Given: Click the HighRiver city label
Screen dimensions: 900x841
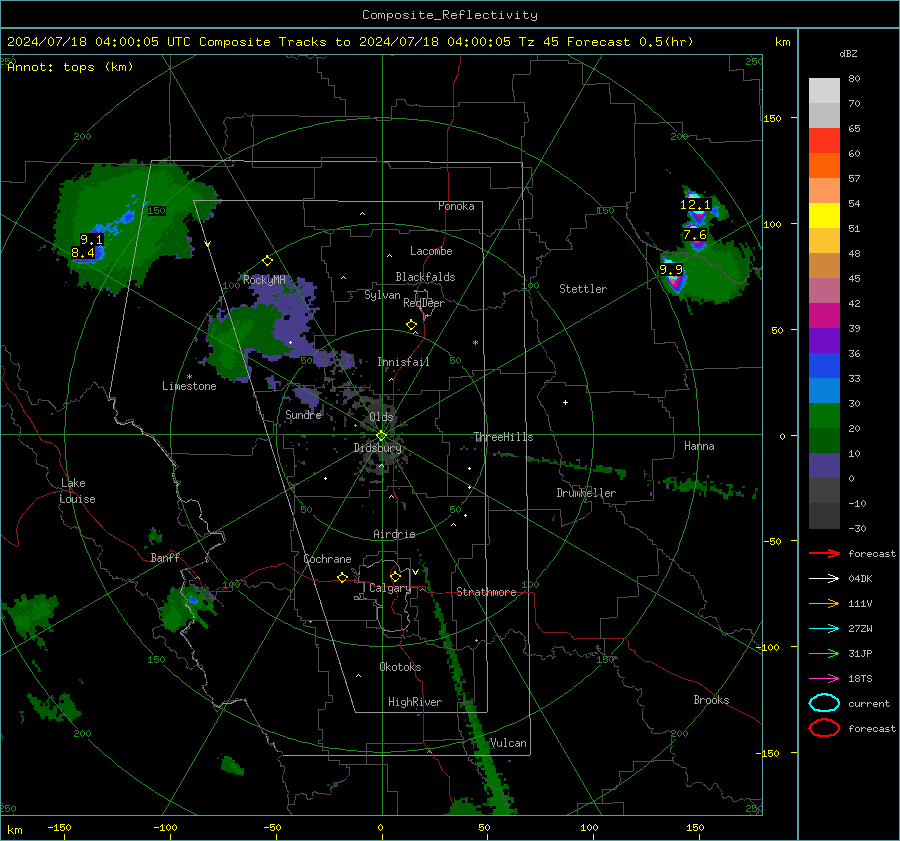Looking at the screenshot, I should click(415, 702).
